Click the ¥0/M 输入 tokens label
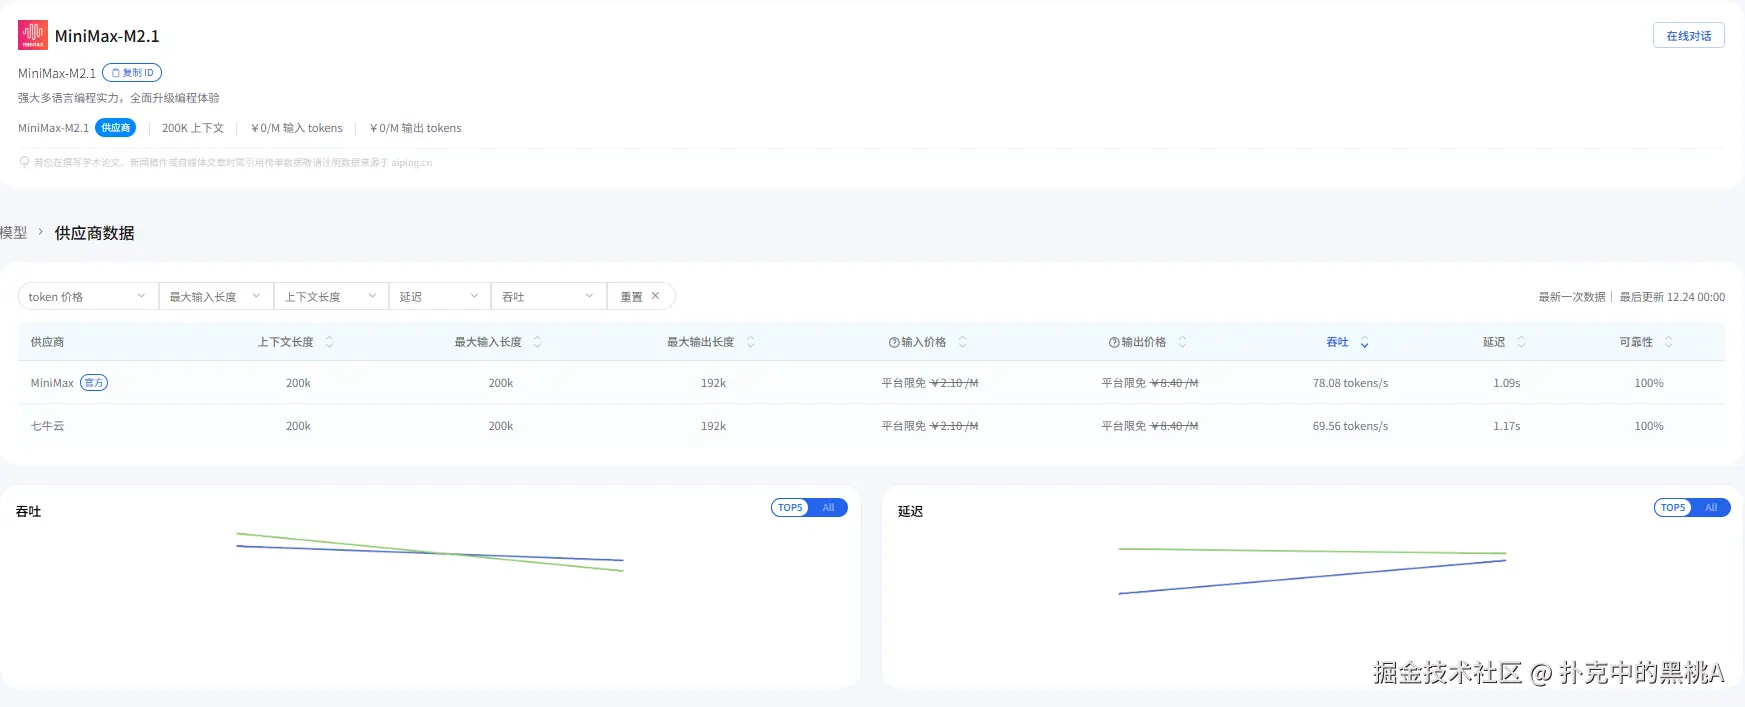Image resolution: width=1745 pixels, height=707 pixels. [297, 128]
